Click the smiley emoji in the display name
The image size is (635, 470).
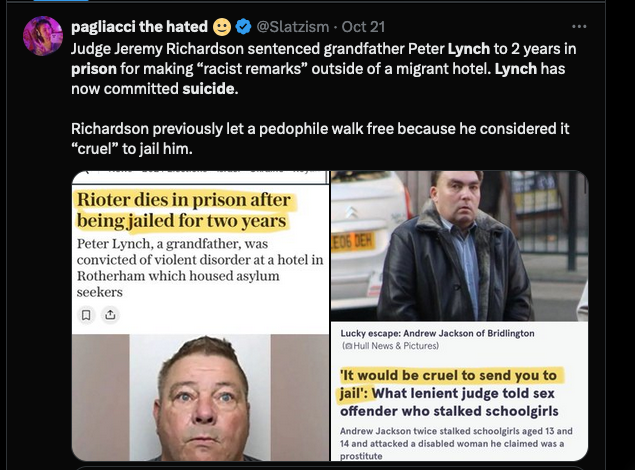coord(222,27)
